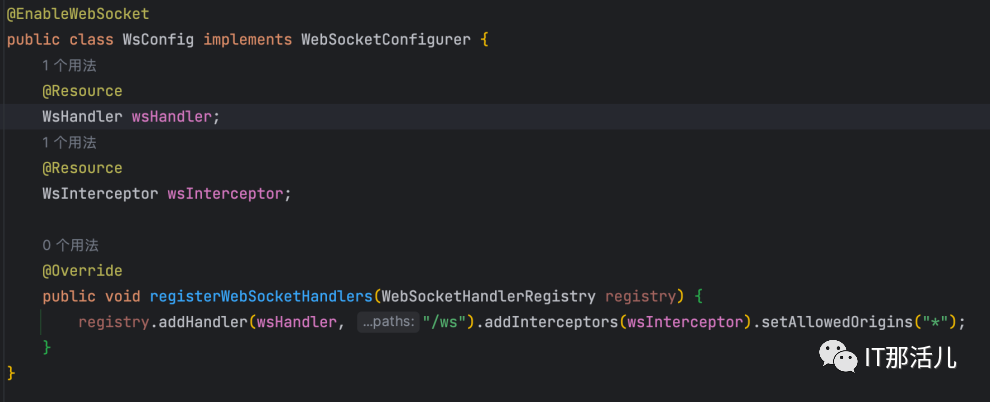Click the setAllowedOrigins method call
Viewport: 990px width, 402px height.
pyautogui.click(x=830, y=322)
